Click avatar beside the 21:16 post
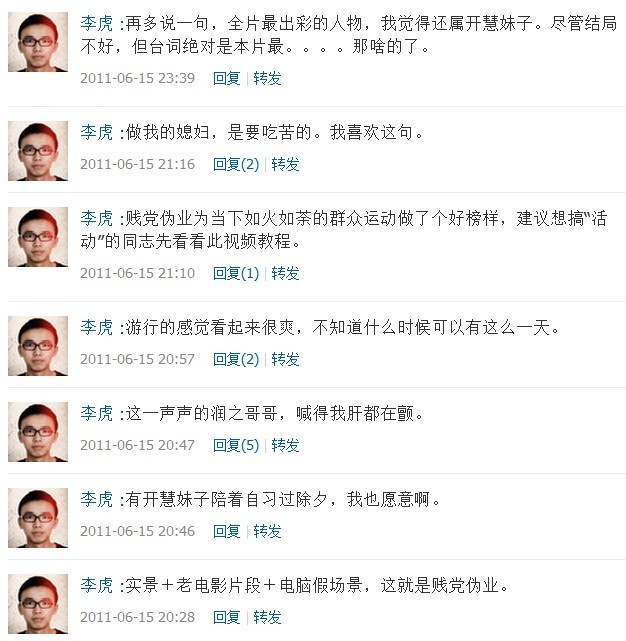 click(38, 151)
